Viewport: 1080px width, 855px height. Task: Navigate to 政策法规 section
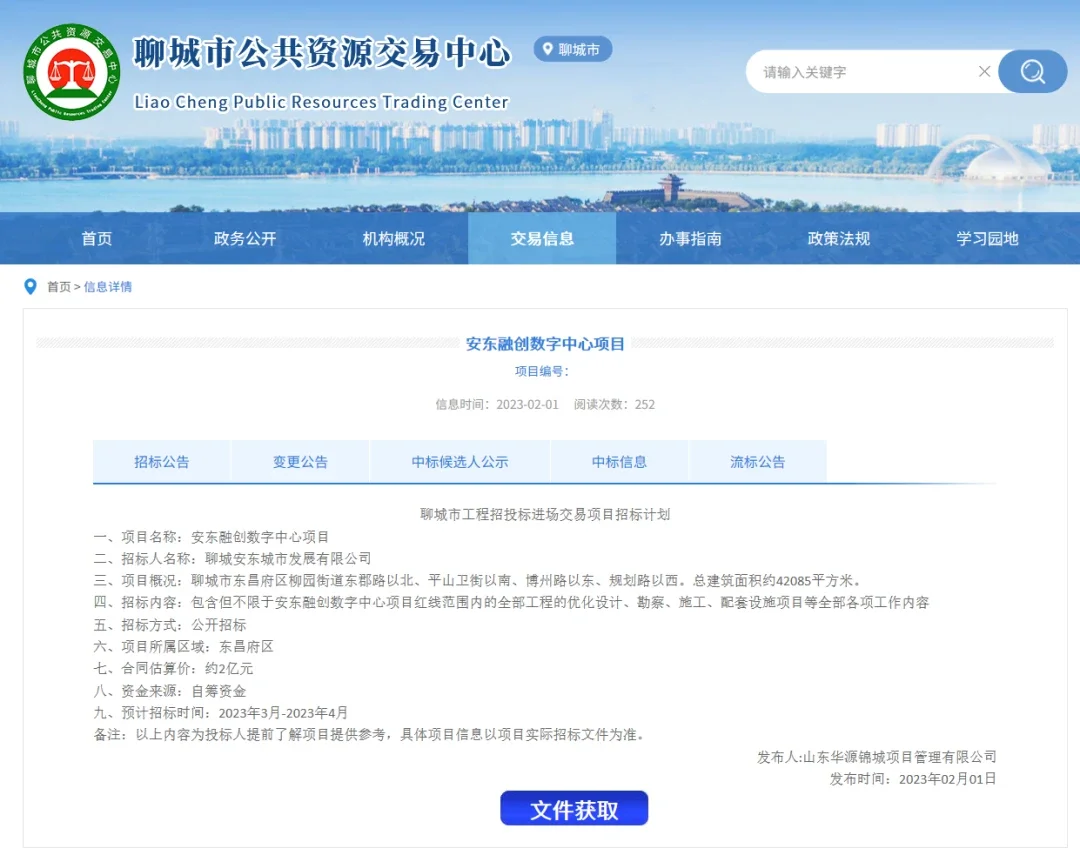click(838, 239)
